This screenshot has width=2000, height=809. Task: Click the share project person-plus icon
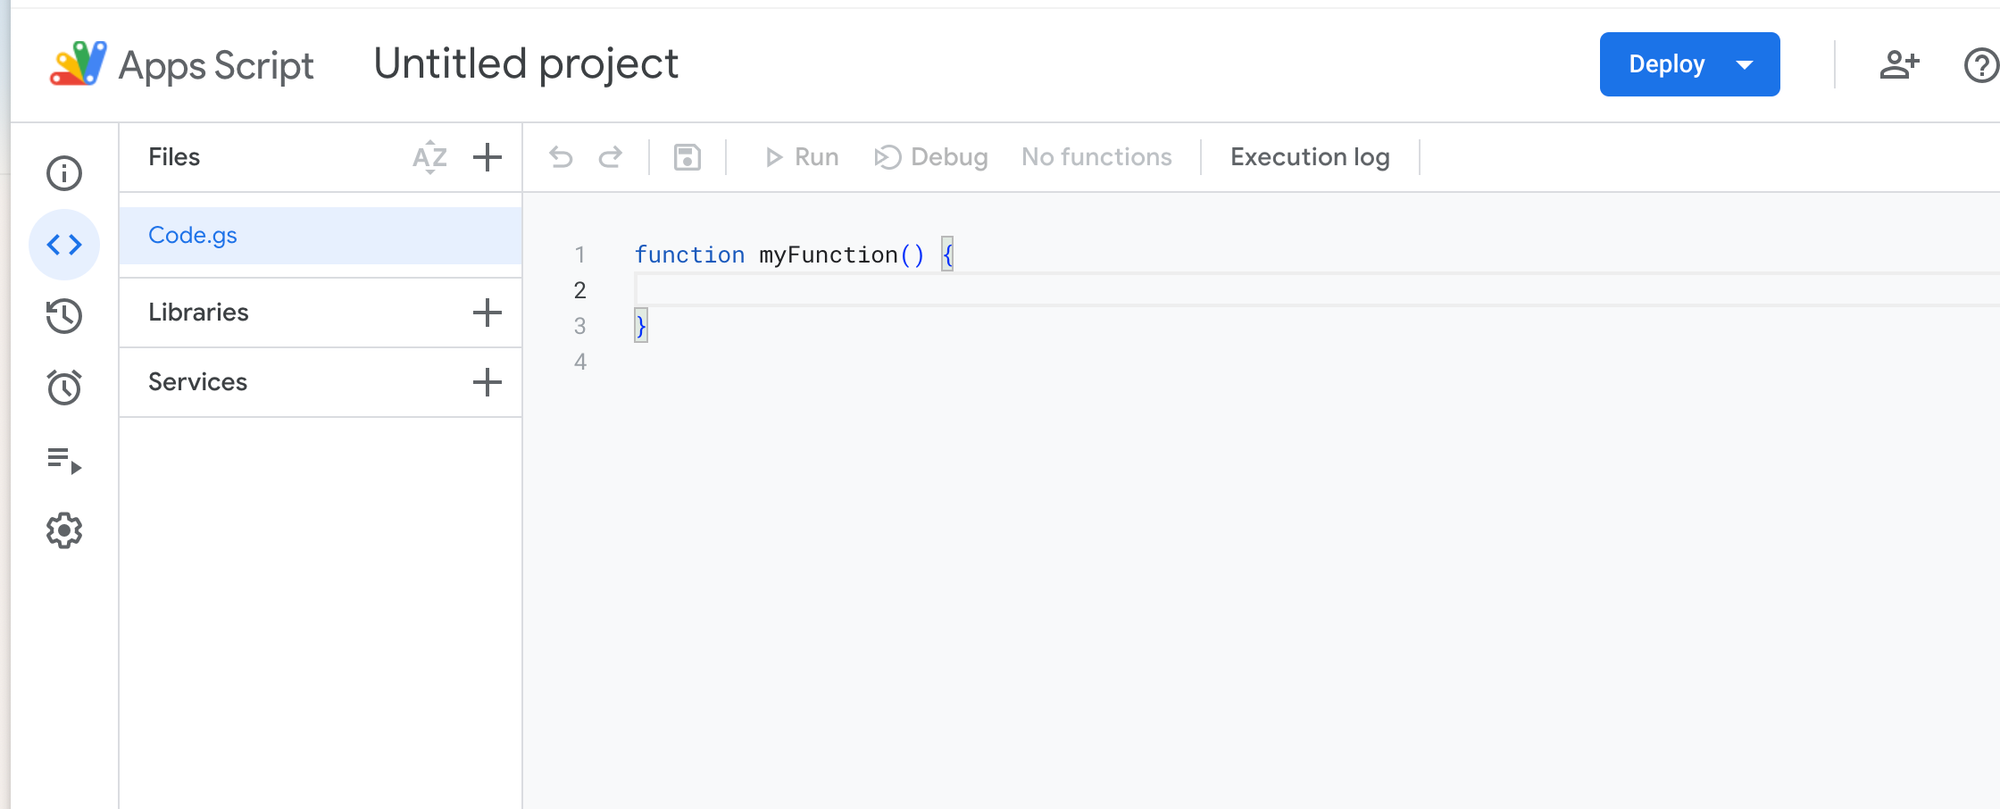[1899, 65]
